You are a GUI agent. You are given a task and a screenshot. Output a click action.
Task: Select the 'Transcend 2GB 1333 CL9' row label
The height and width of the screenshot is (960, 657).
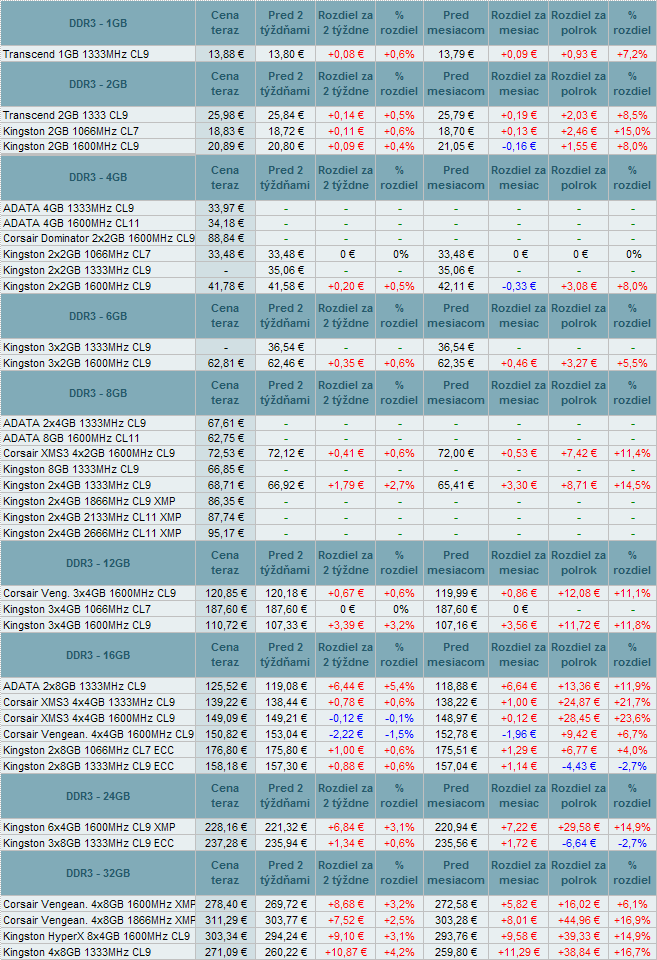coord(66,115)
